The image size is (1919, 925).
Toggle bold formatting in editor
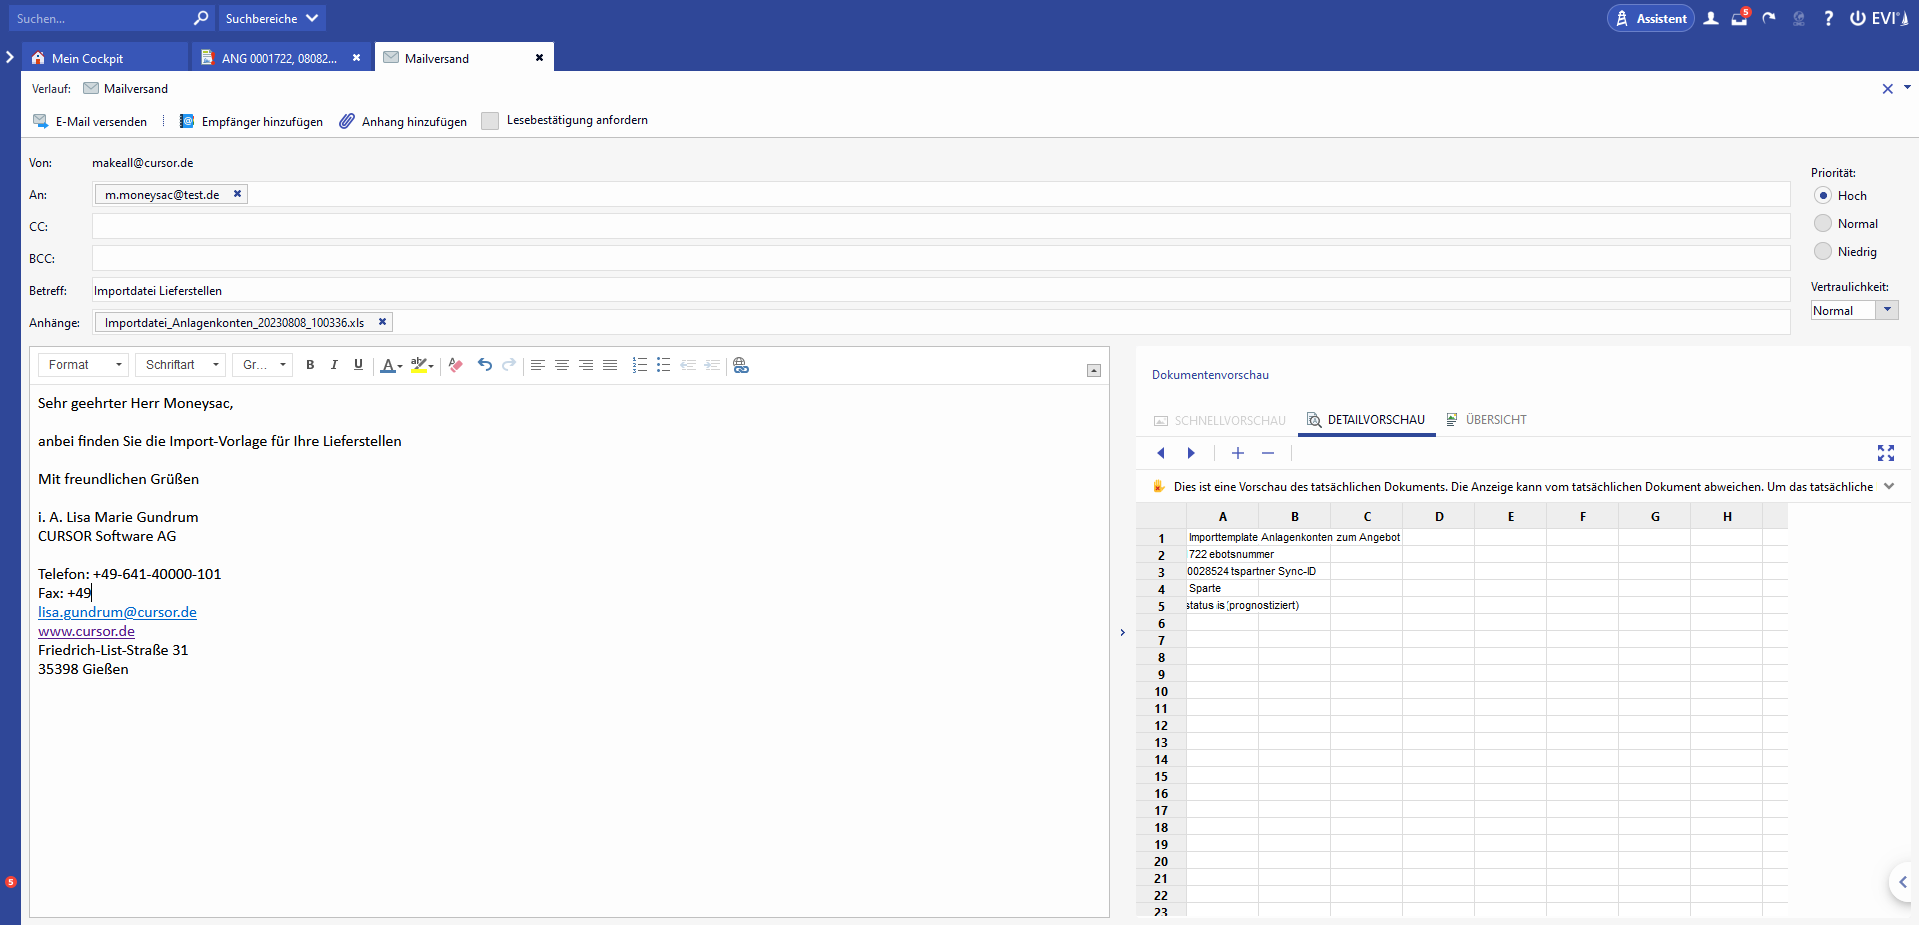coord(310,365)
